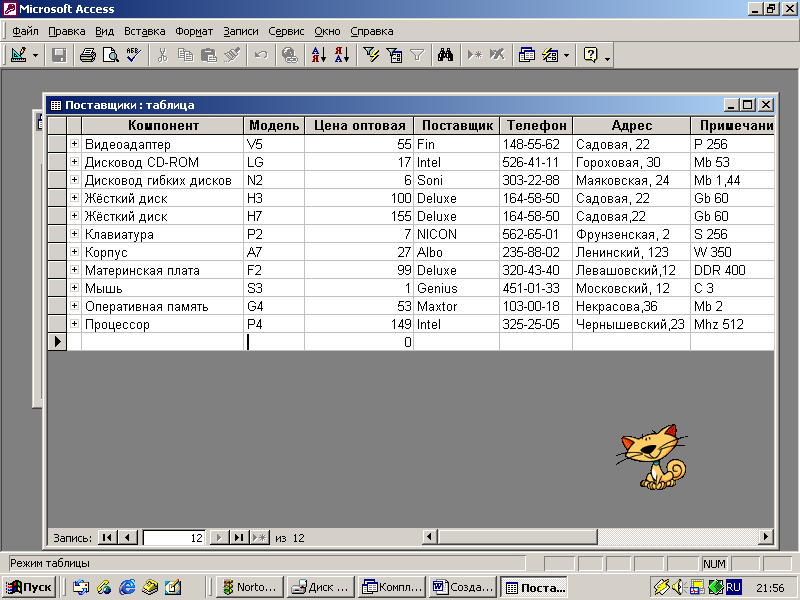Apply Filter by Selection icon
Screen dimensions: 800x600
tap(371, 55)
